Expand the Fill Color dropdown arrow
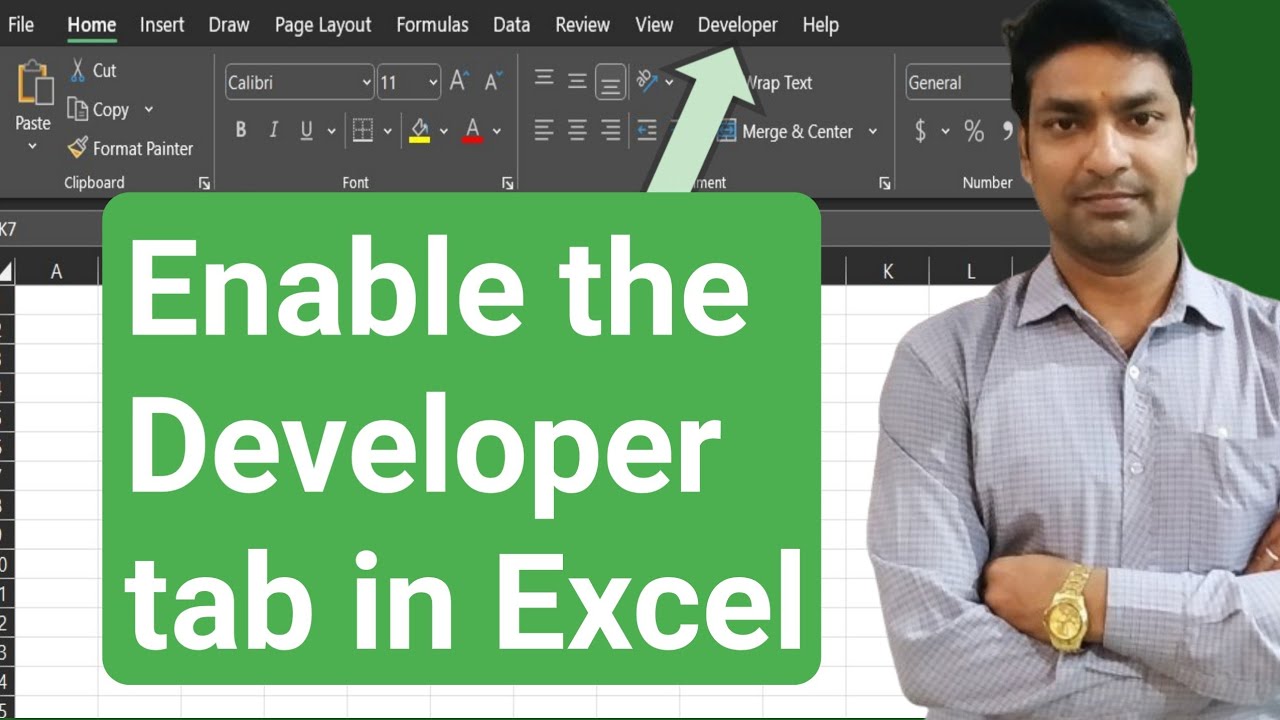This screenshot has width=1280, height=720. click(x=444, y=131)
